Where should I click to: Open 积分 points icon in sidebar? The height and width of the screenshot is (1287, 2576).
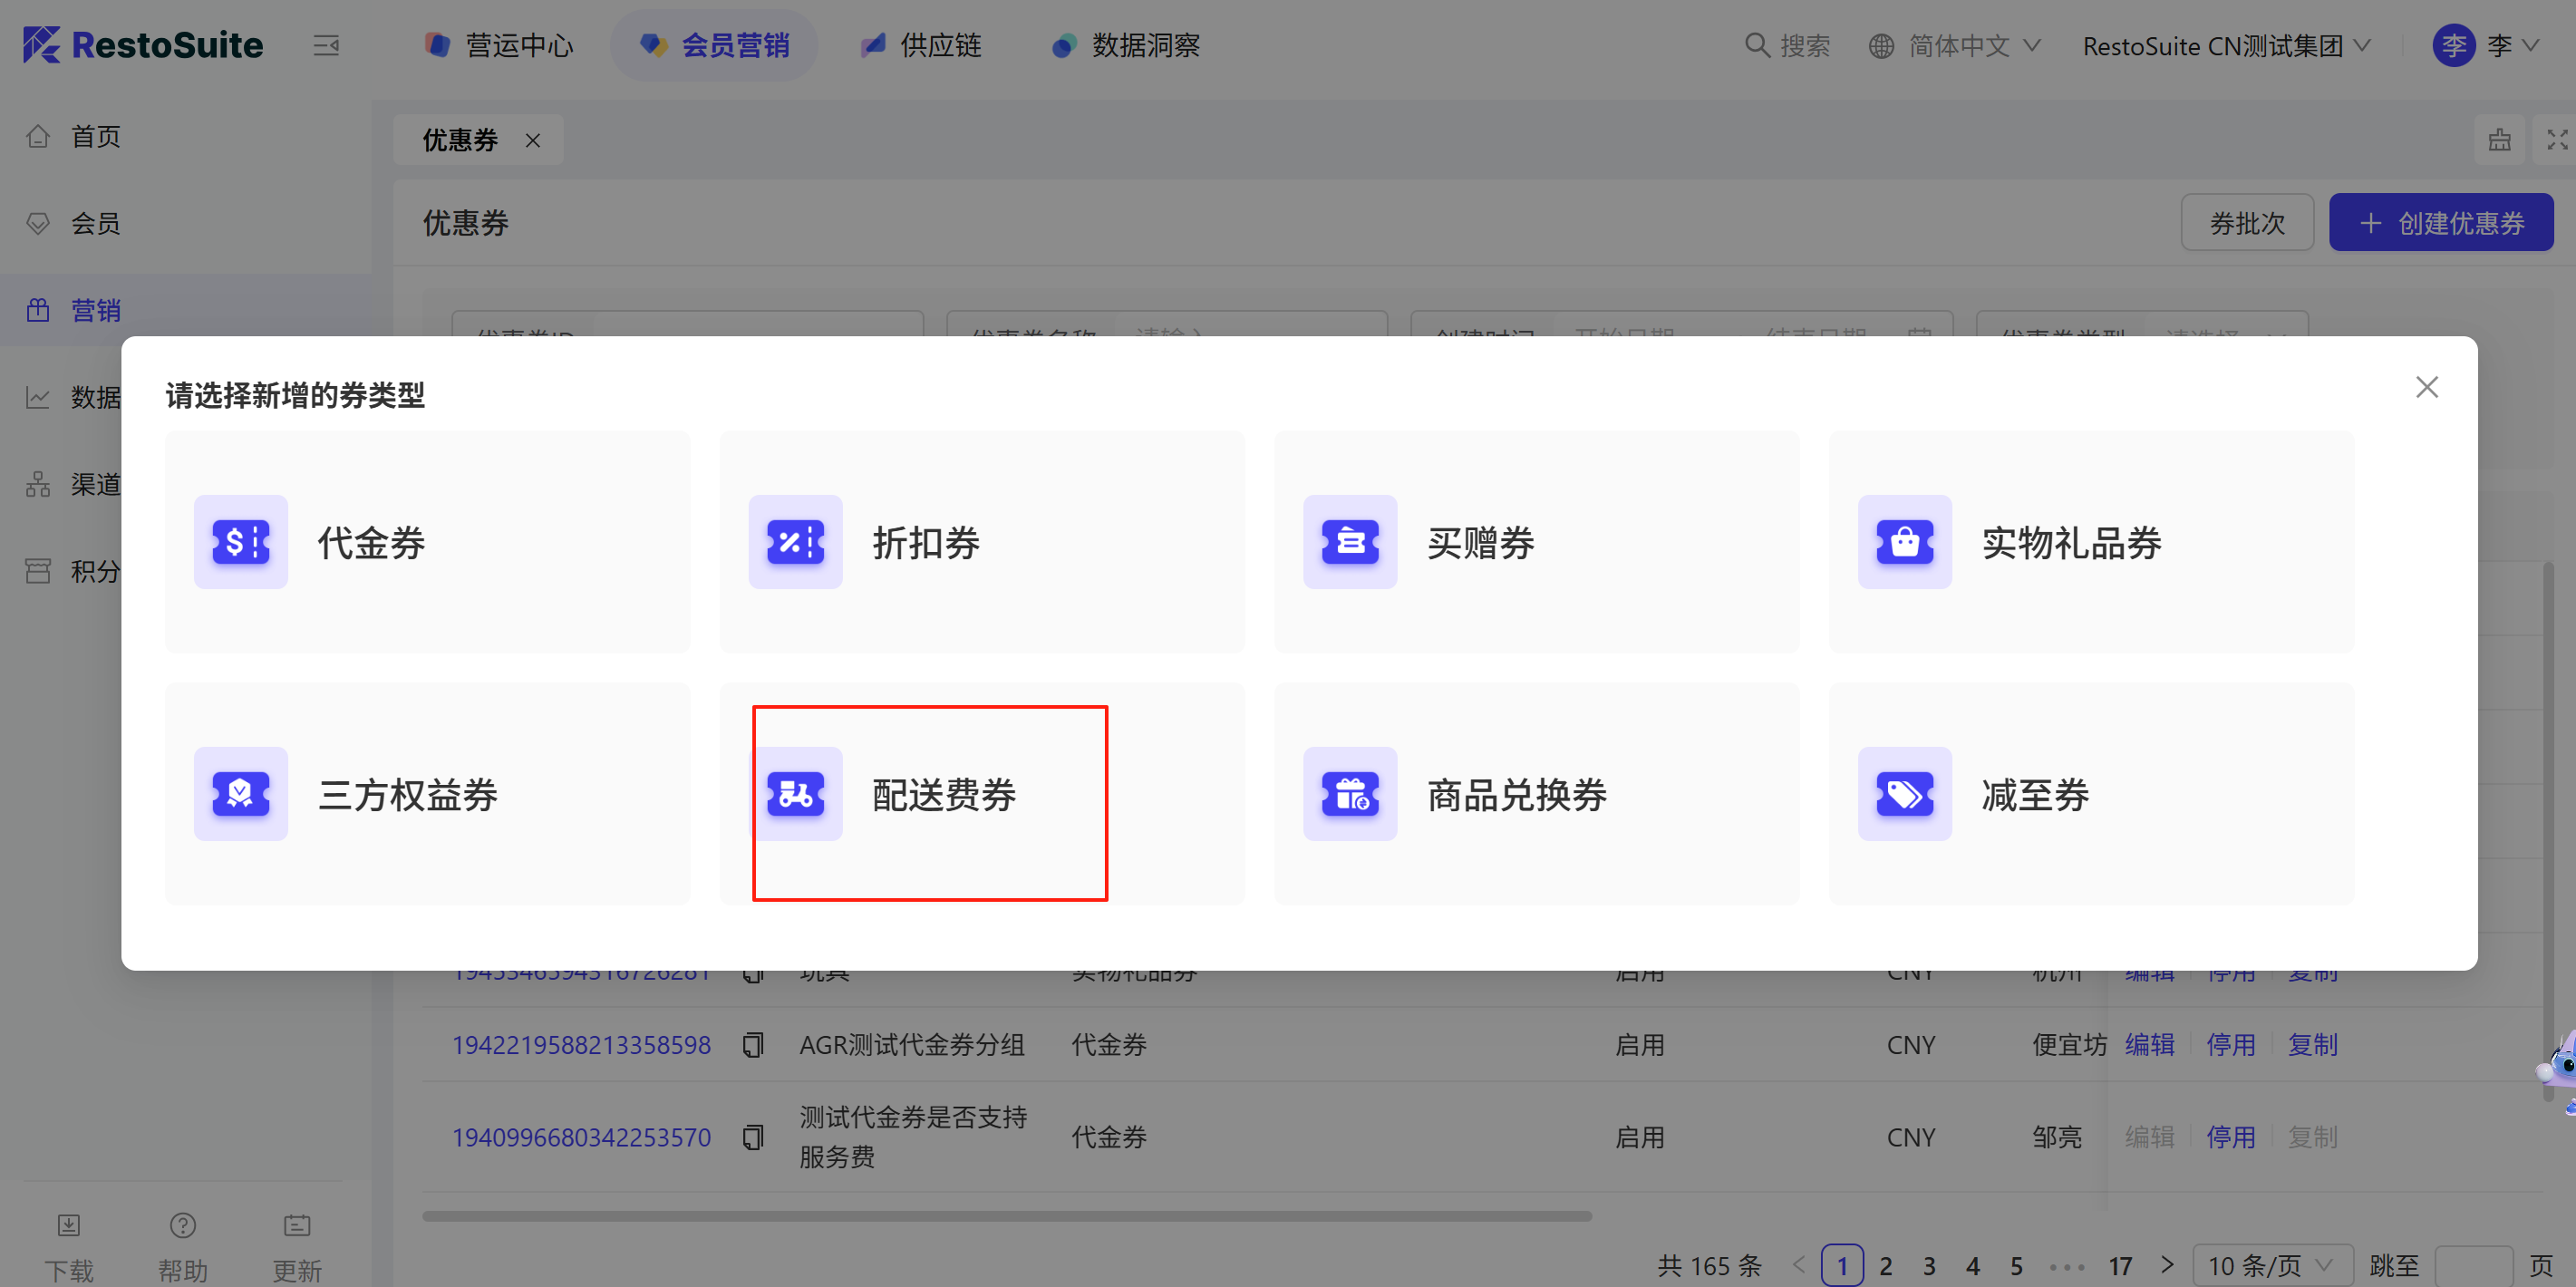[x=38, y=571]
